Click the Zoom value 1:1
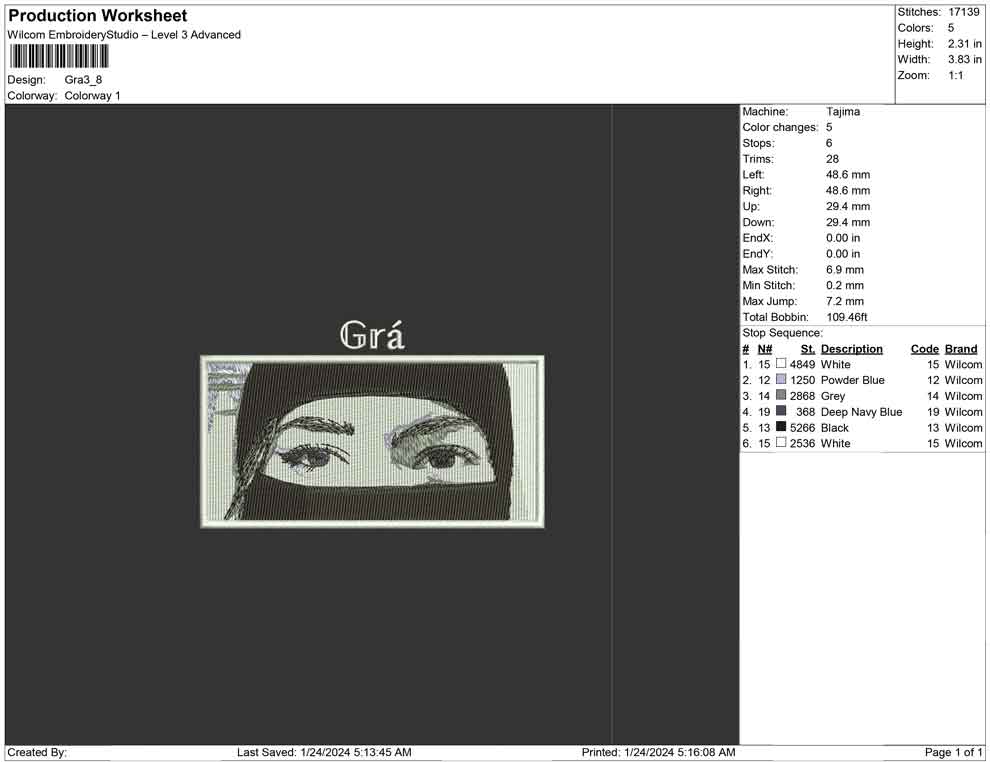The width and height of the screenshot is (990, 762). (x=956, y=75)
